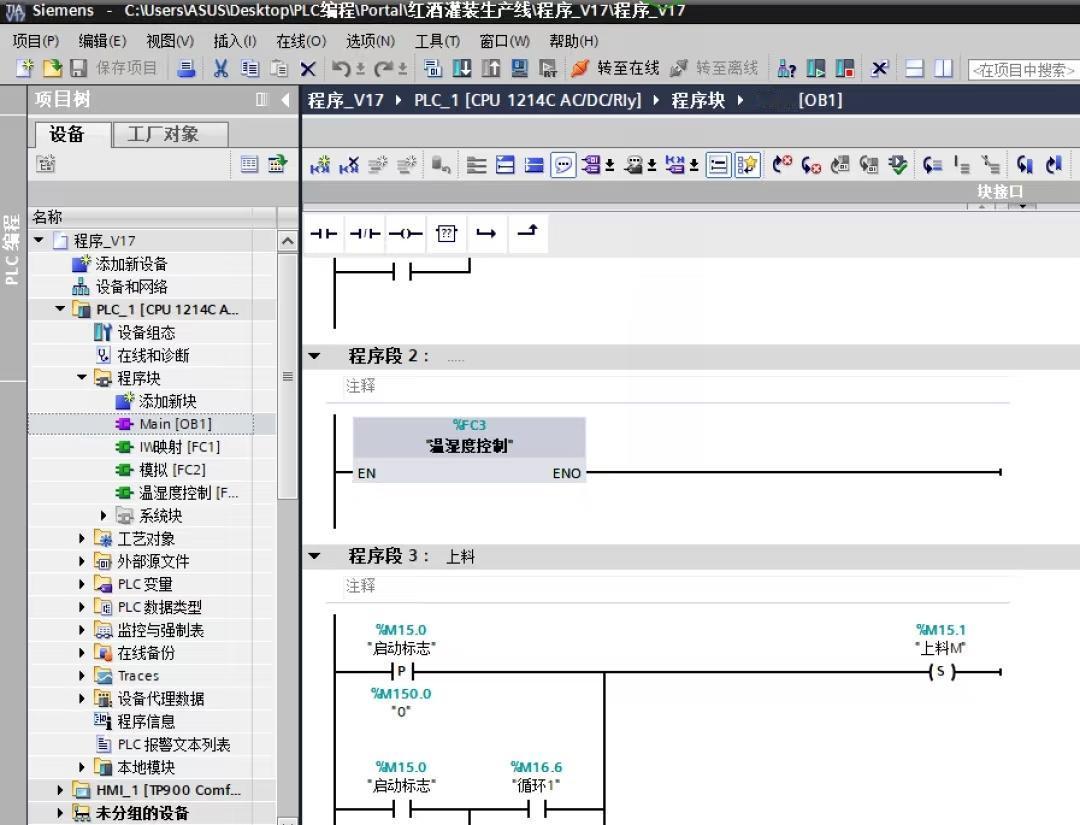Insert empty box ?? from favorites
This screenshot has height=825, width=1080.
446,233
